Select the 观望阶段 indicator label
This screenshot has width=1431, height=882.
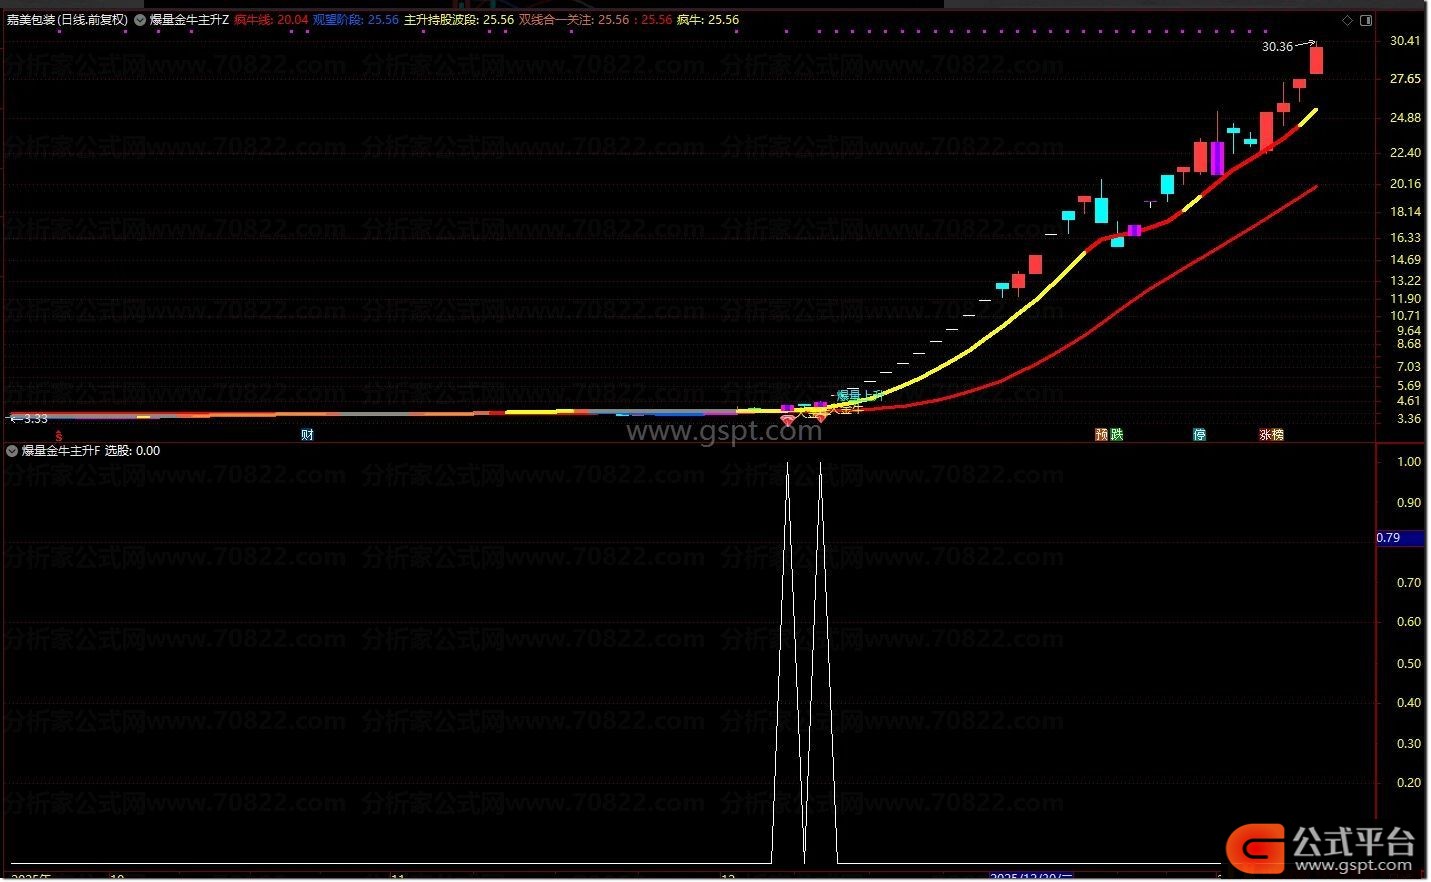click(x=355, y=20)
